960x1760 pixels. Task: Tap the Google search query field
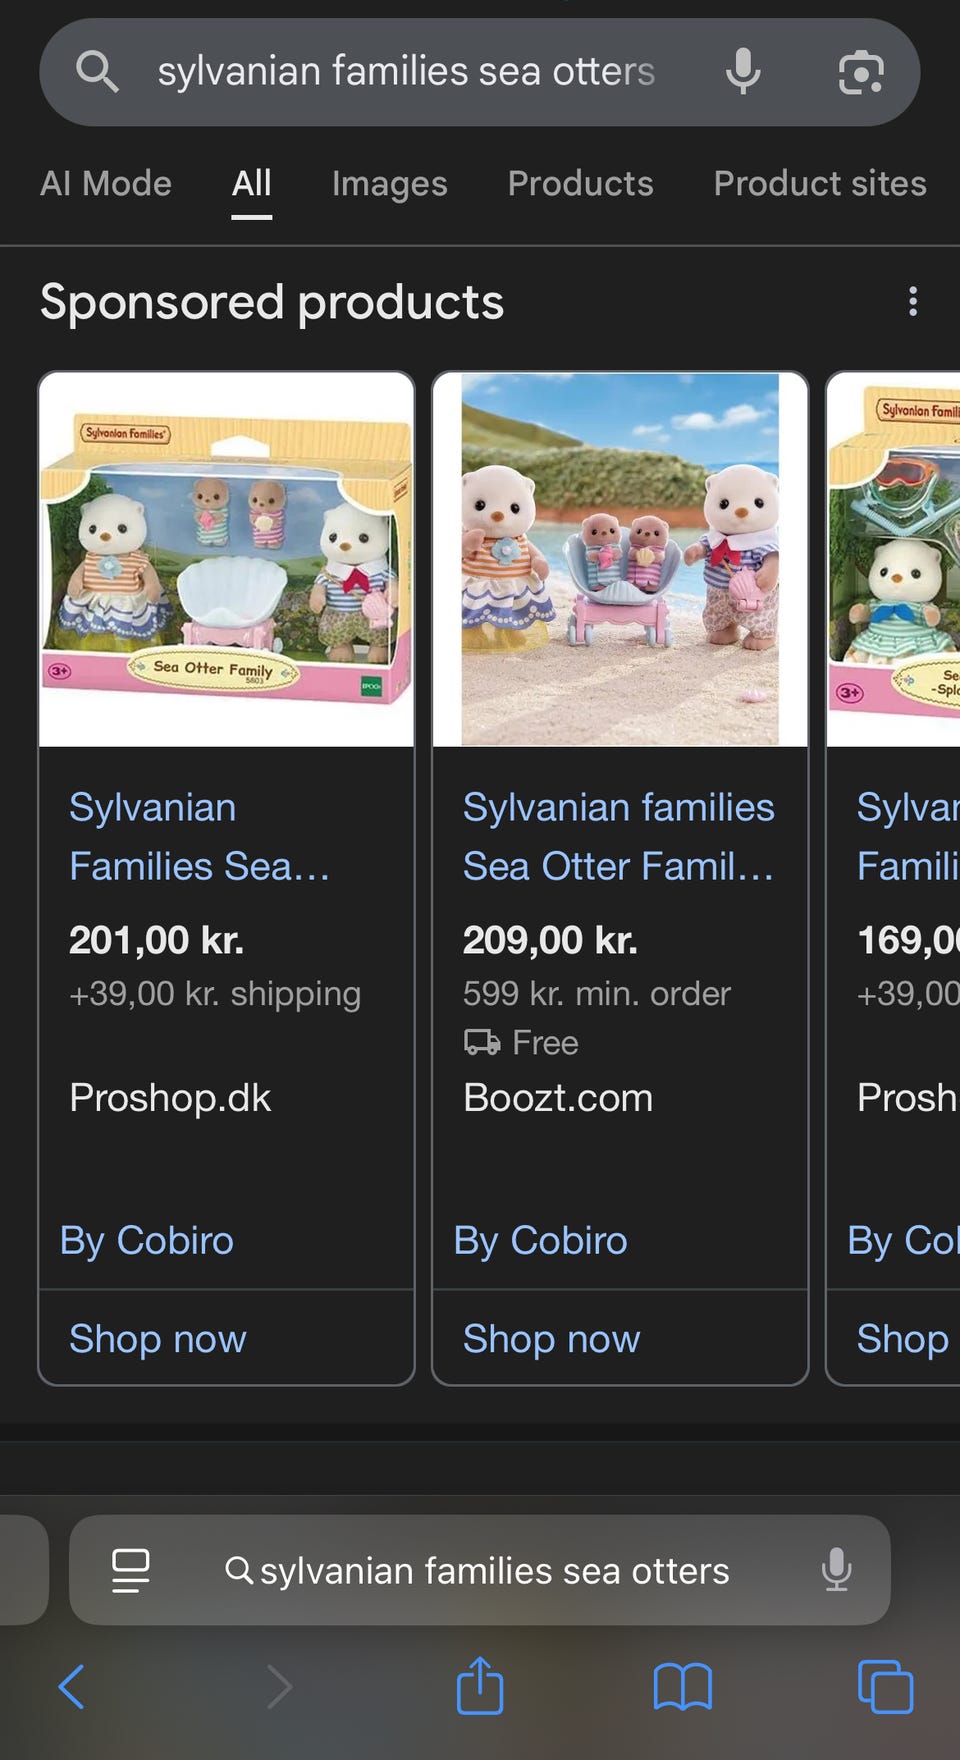point(406,72)
